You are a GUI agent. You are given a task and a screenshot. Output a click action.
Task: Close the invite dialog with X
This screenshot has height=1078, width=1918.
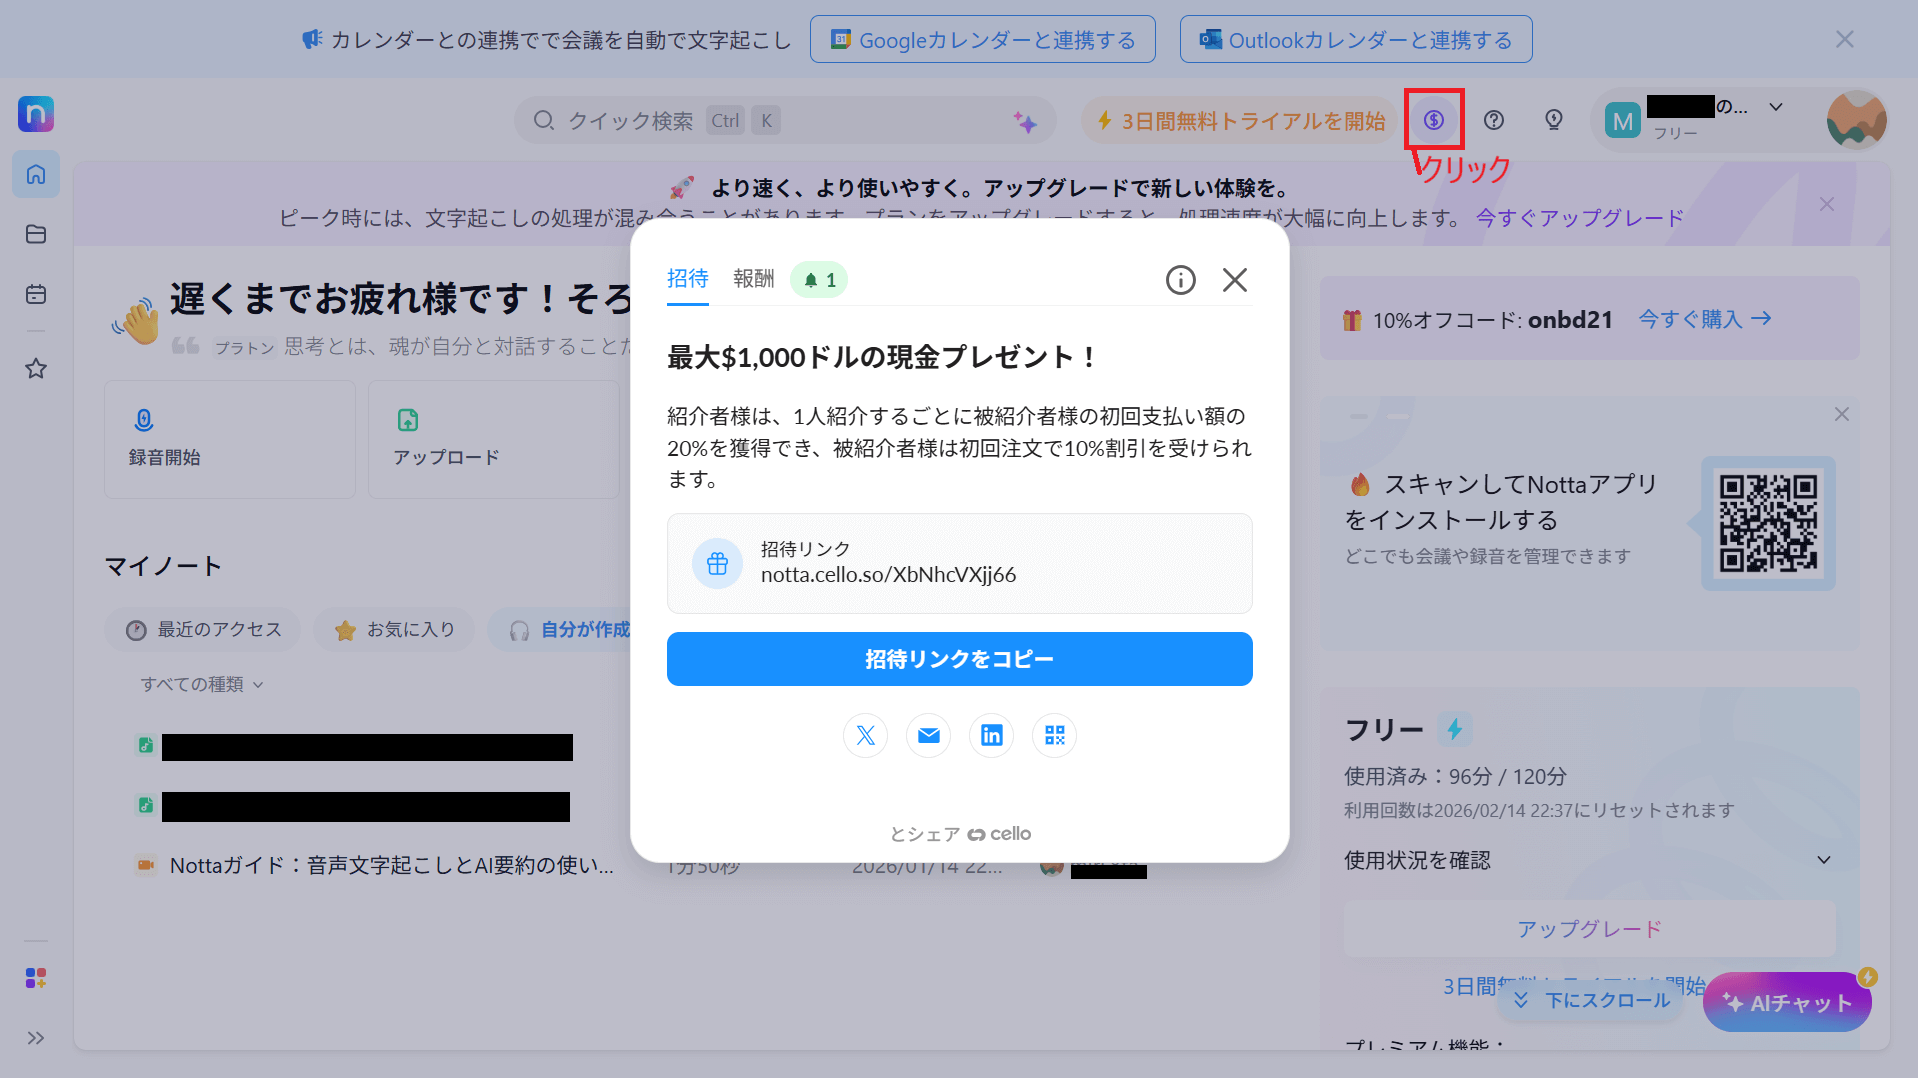coord(1234,280)
